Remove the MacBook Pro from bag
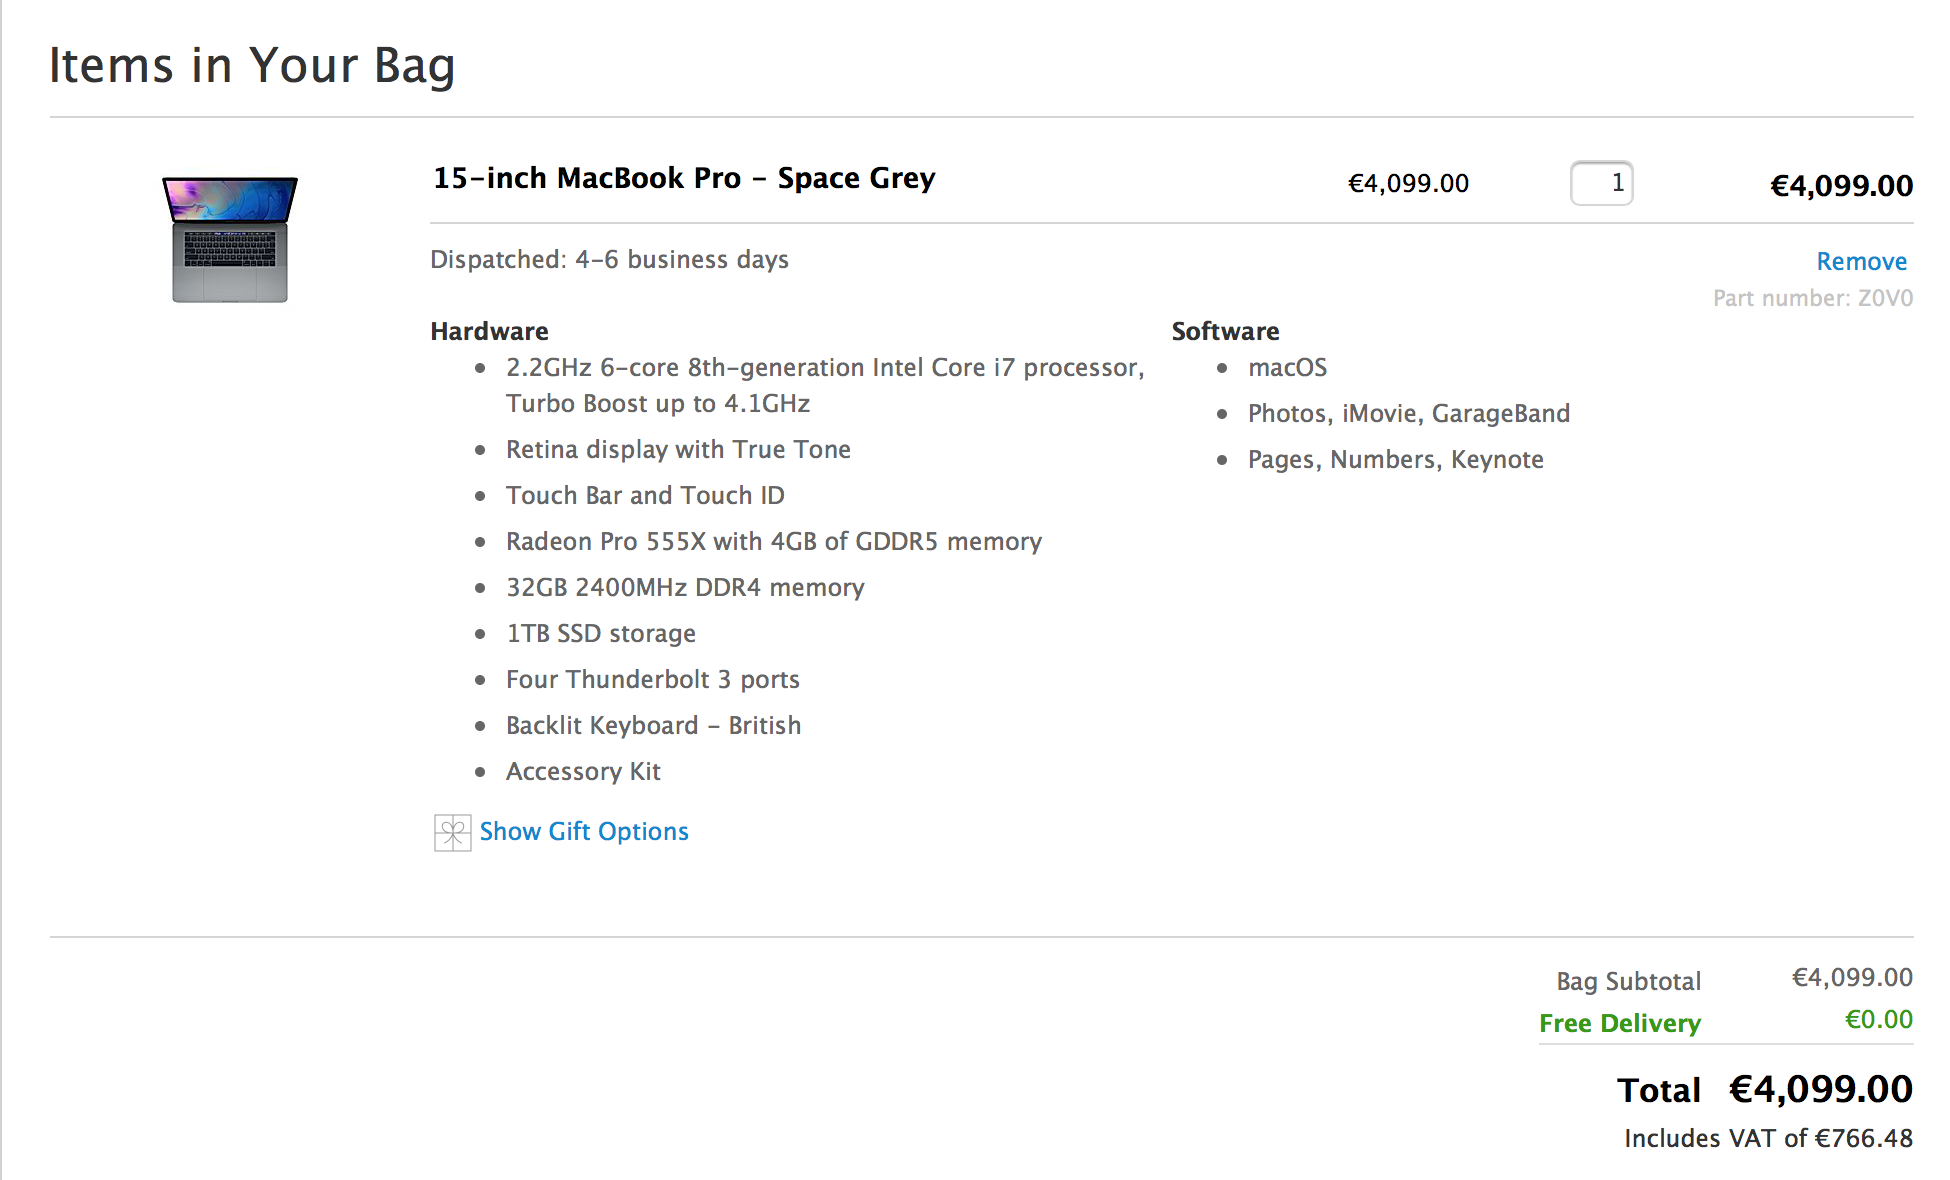The width and height of the screenshot is (1950, 1180). (1861, 261)
